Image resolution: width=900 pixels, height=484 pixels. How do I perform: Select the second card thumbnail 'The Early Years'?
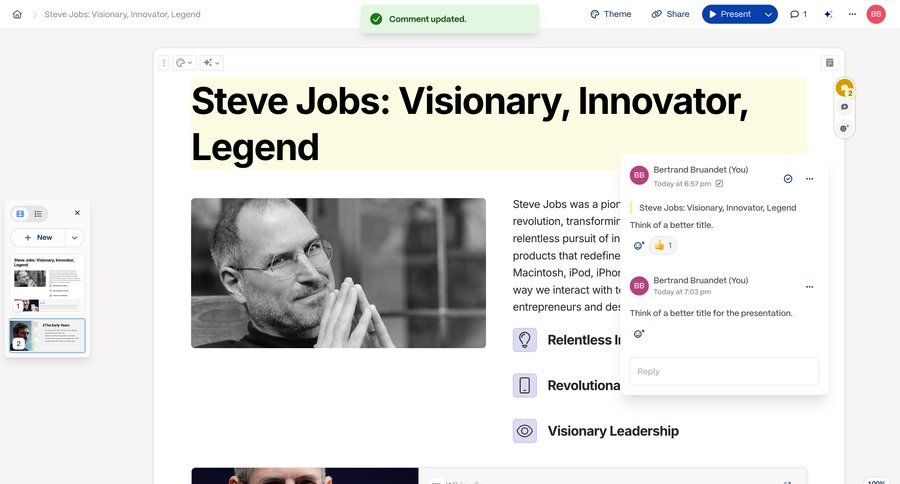[x=47, y=335]
